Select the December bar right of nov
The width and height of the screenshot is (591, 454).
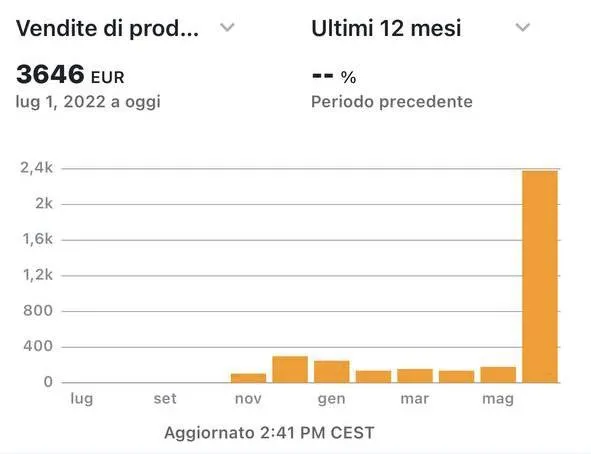point(290,369)
